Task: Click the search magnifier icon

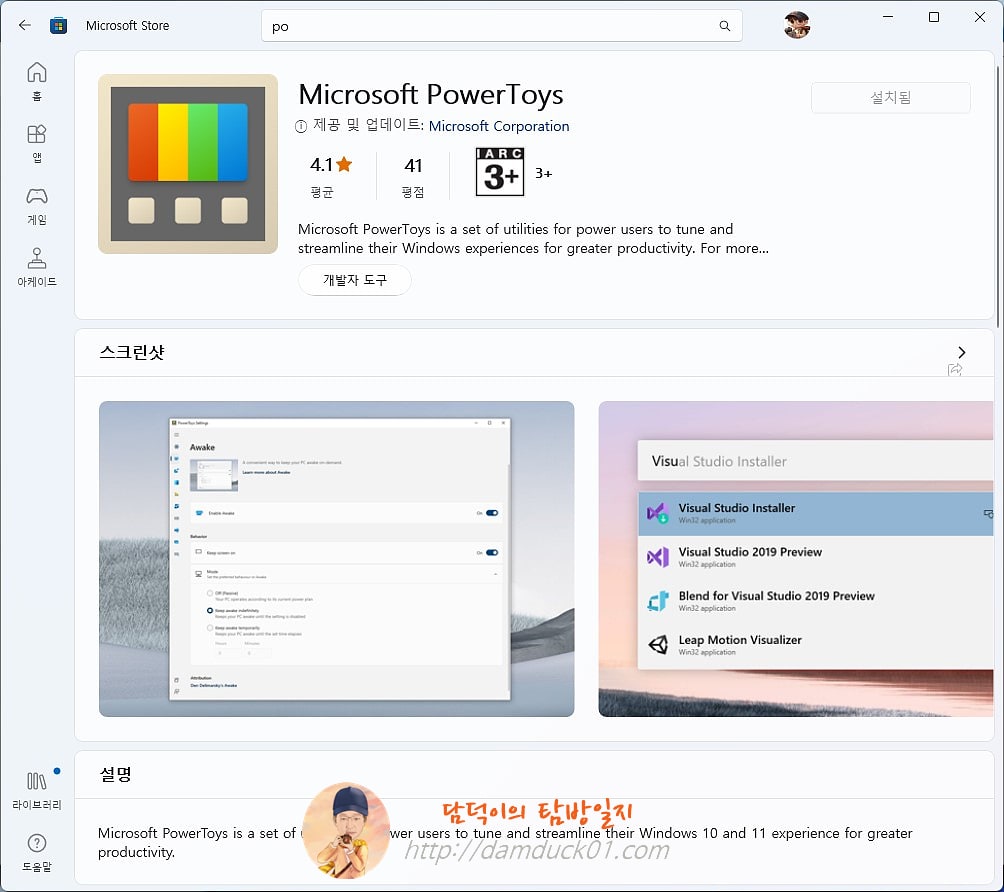Action: tap(724, 26)
